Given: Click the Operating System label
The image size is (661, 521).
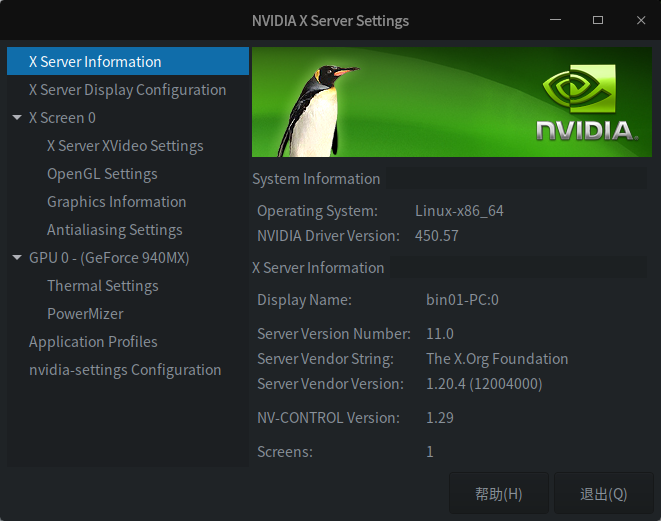Looking at the screenshot, I should (317, 211).
